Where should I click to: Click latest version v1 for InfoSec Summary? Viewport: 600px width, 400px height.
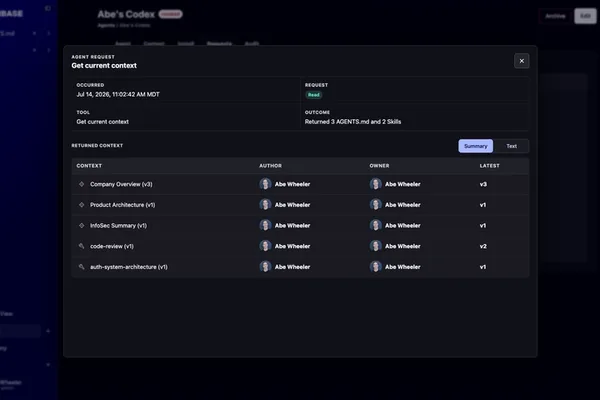tap(483, 225)
